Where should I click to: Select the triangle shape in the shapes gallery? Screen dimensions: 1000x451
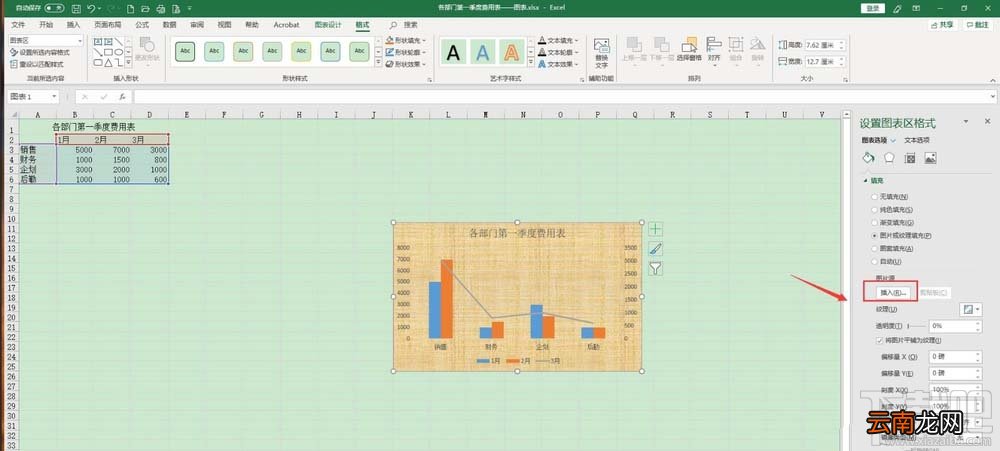(108, 63)
